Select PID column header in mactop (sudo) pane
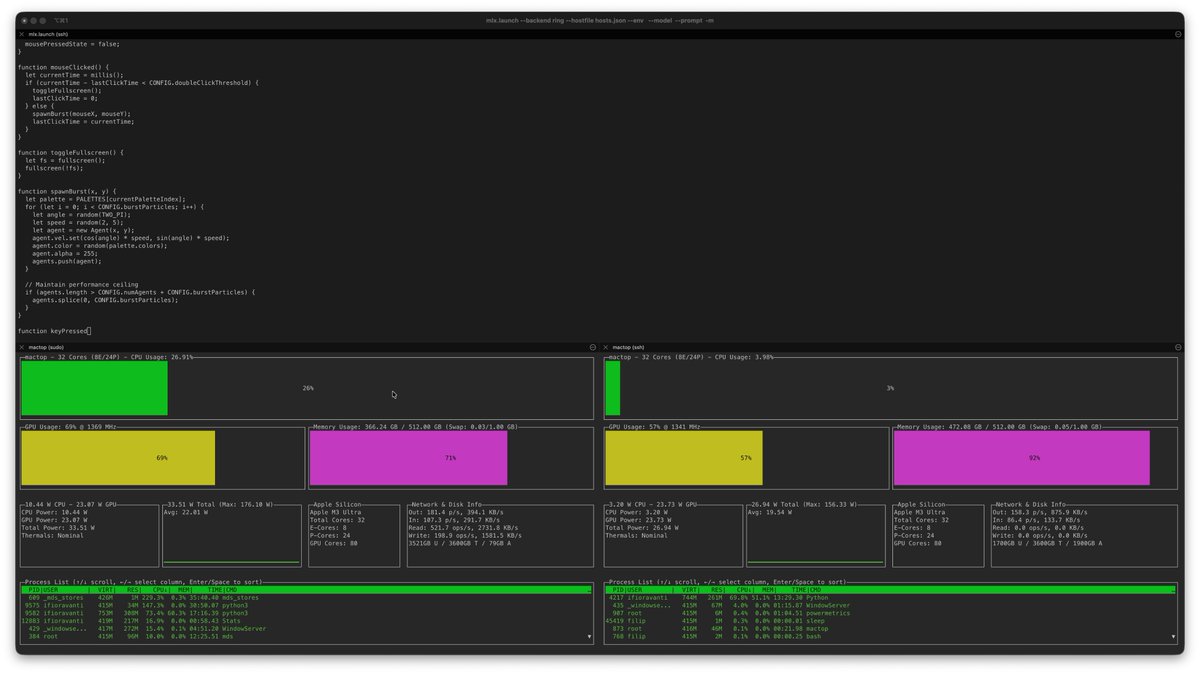This screenshot has width=1200, height=674. click(33, 590)
